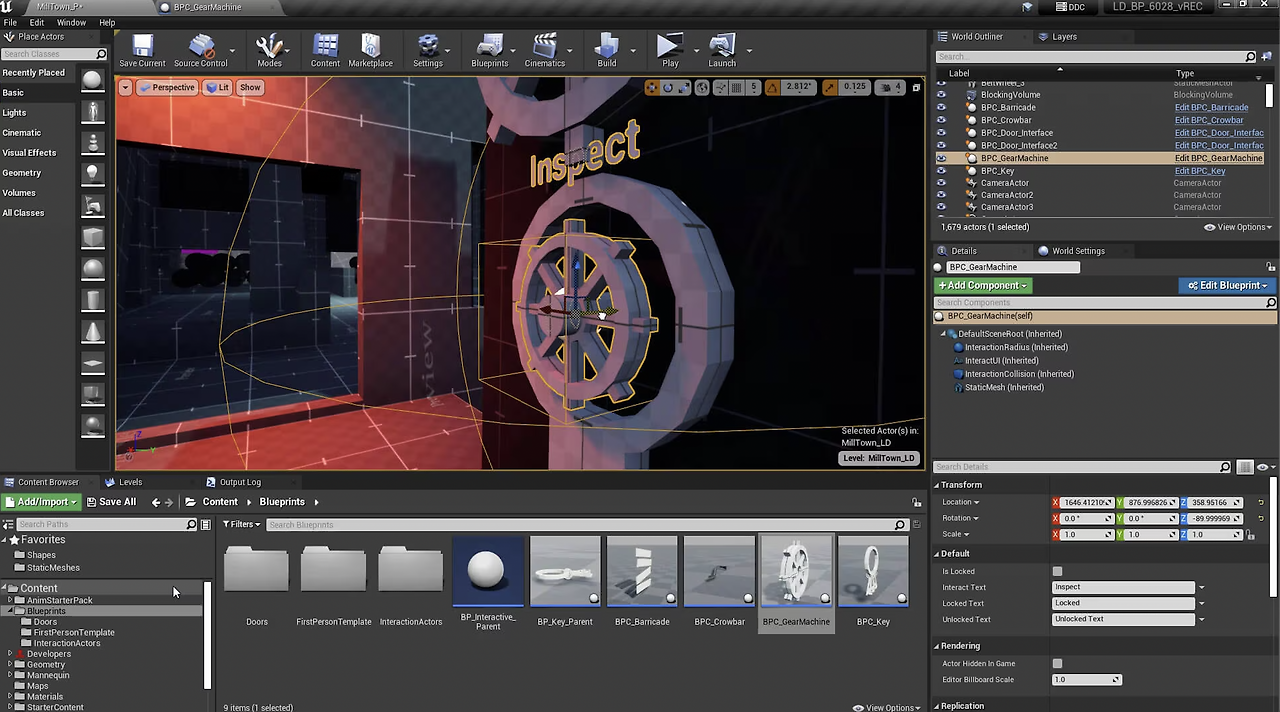
Task: Click the Blueprints toolbar icon
Action: (489, 48)
